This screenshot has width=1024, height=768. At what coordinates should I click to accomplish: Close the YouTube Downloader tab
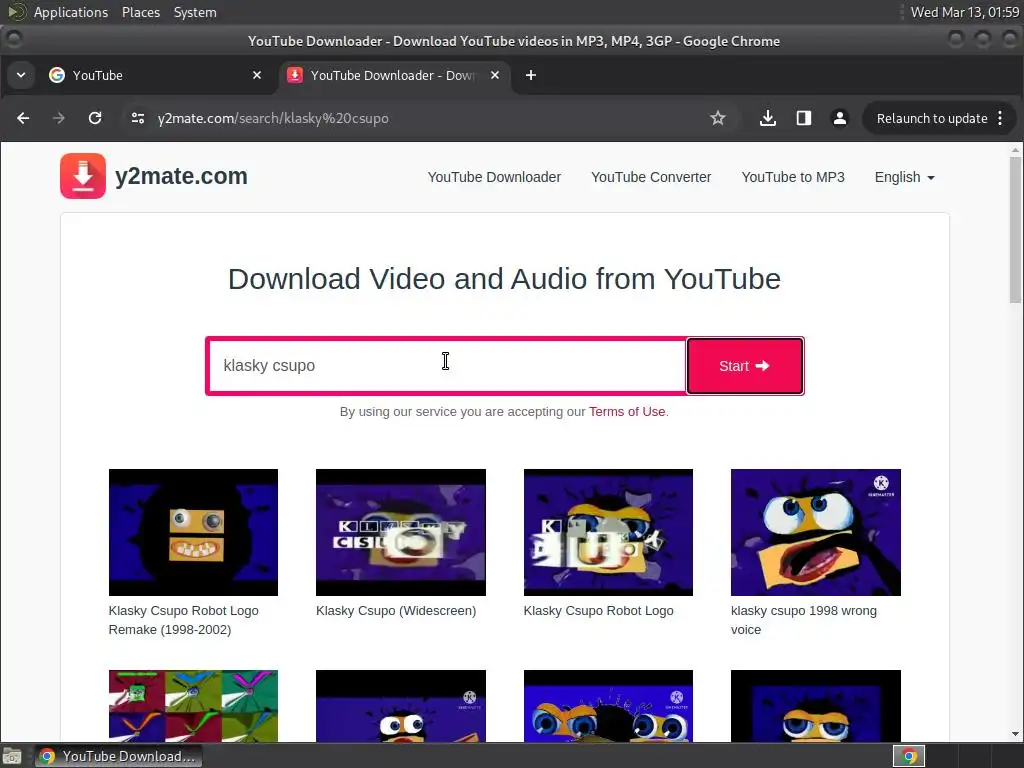pyautogui.click(x=495, y=75)
